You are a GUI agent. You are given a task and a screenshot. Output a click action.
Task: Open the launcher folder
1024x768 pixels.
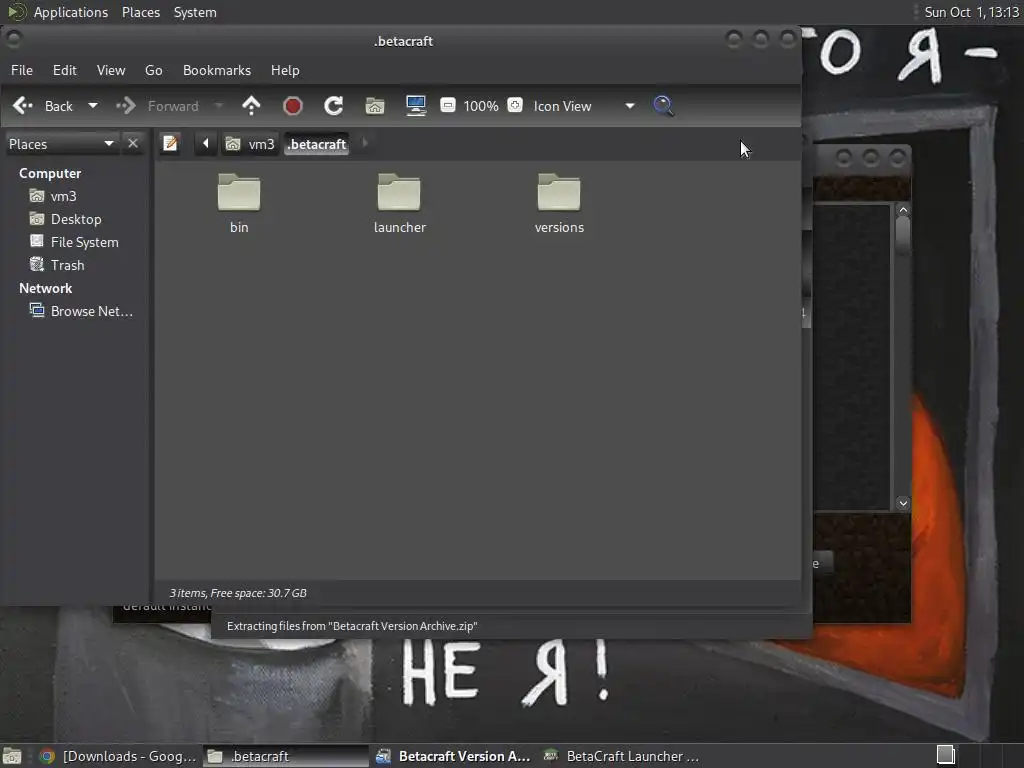[399, 203]
